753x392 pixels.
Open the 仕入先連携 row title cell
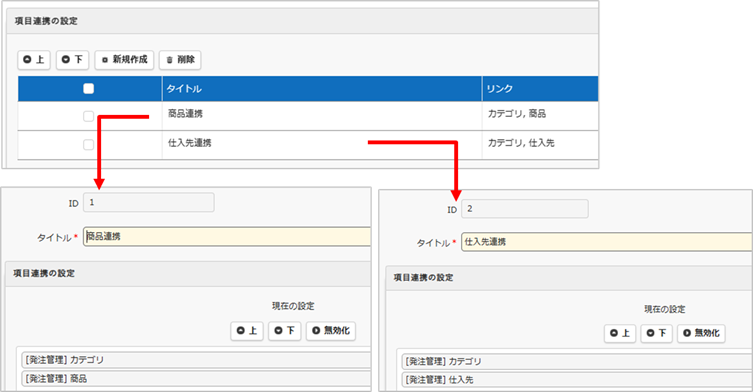coord(322,145)
